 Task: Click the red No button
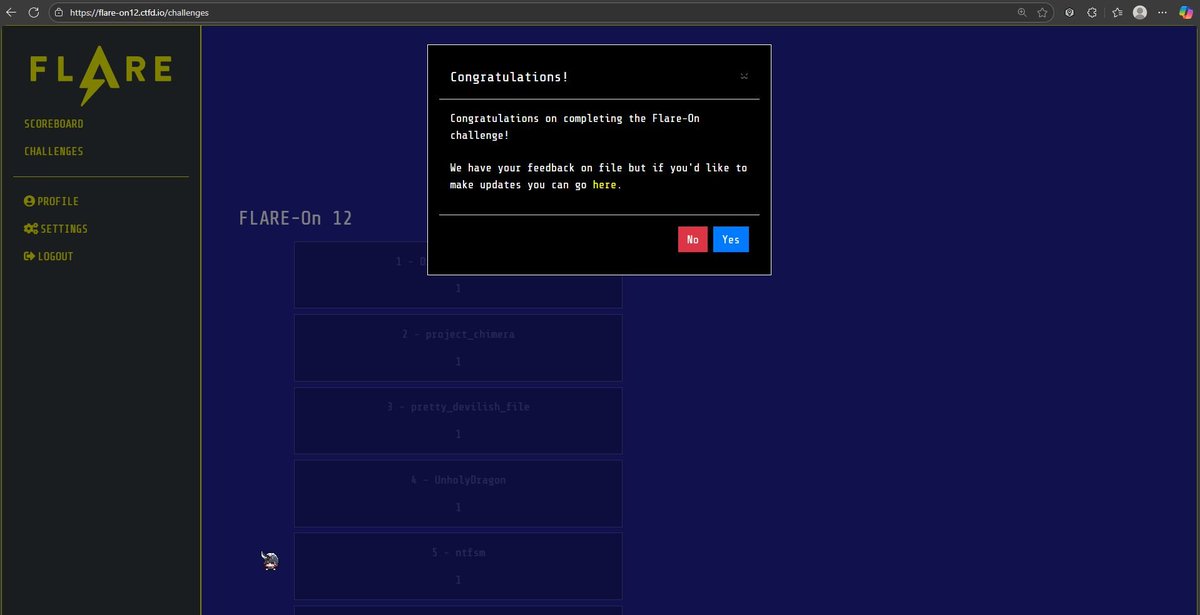692,239
